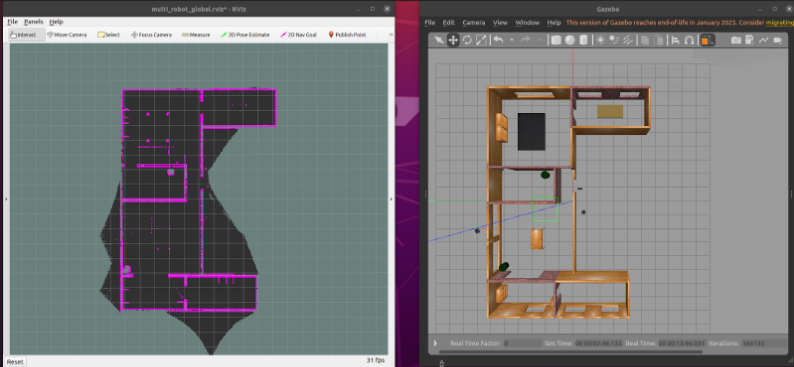Click the Sim Time value field
The height and width of the screenshot is (367, 794).
pos(598,343)
